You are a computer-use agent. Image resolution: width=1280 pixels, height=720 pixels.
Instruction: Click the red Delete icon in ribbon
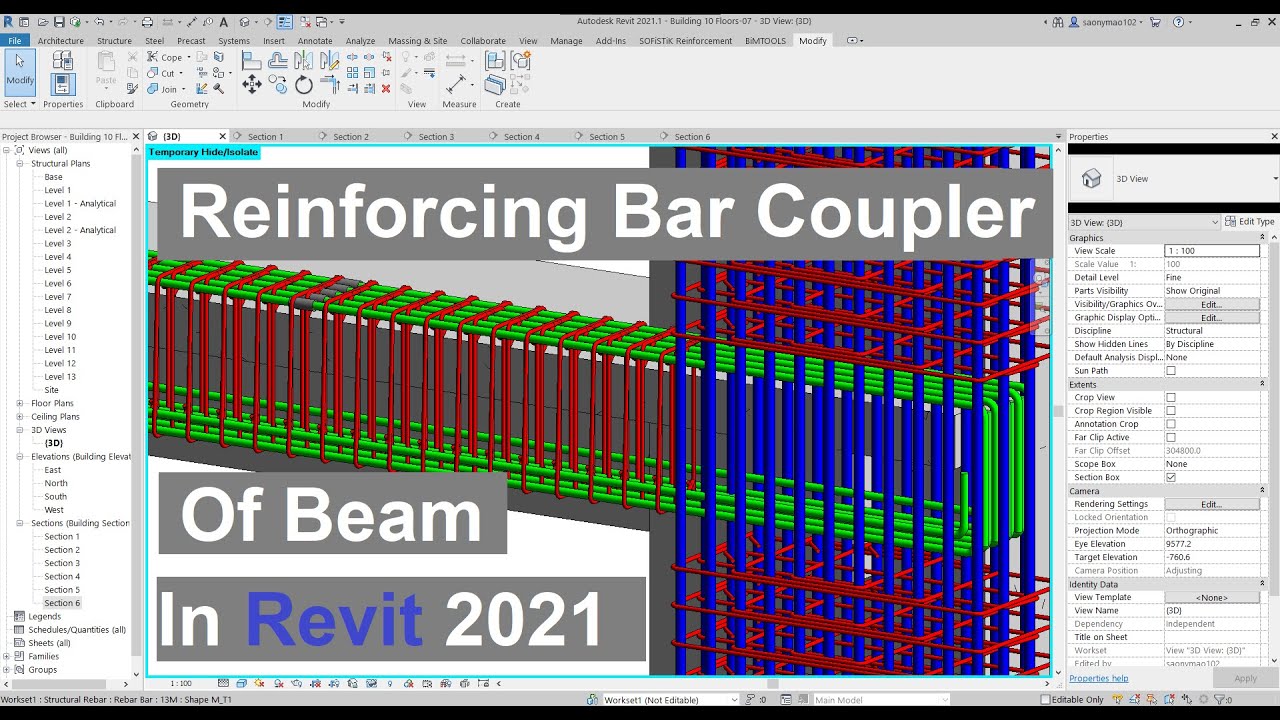click(386, 88)
